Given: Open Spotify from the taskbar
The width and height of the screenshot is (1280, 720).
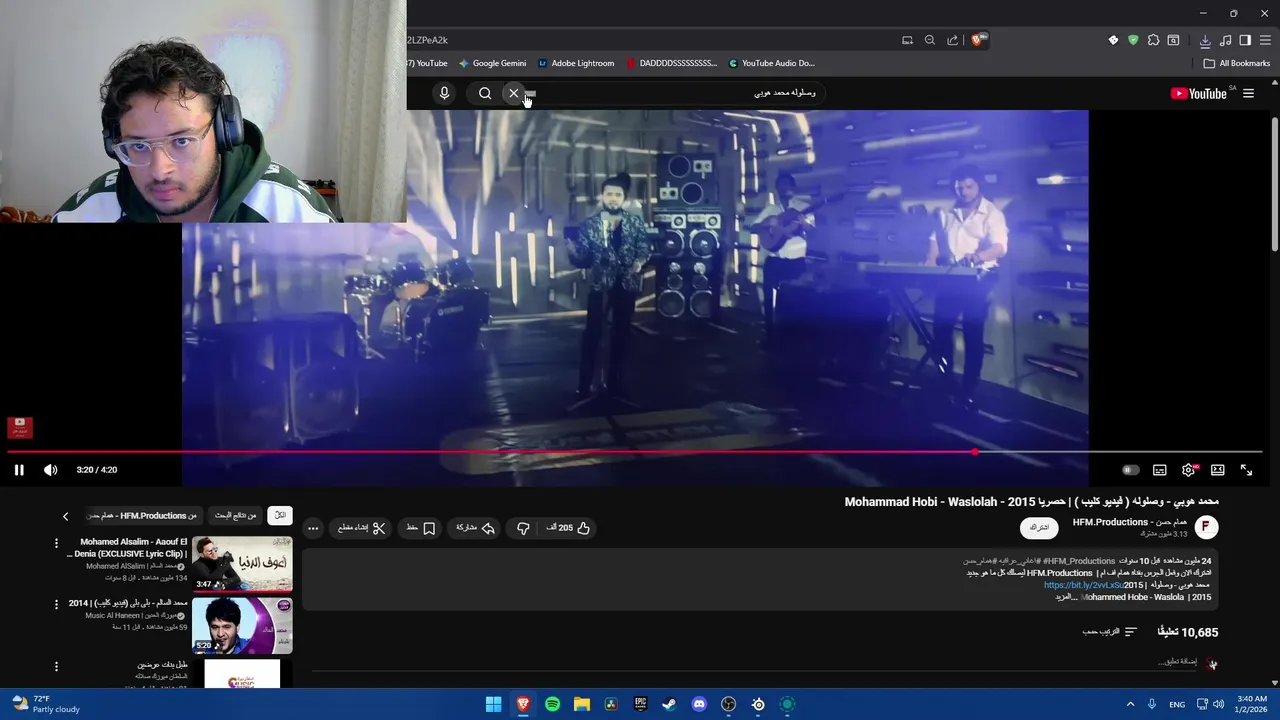Looking at the screenshot, I should (552, 704).
